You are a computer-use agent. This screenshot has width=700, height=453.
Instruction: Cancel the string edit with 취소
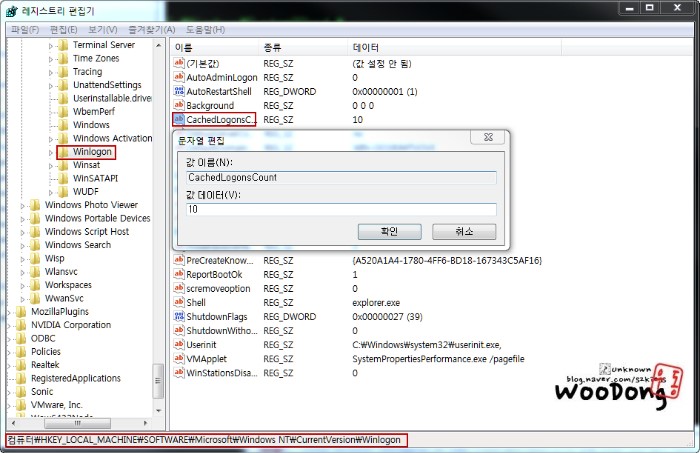click(464, 231)
